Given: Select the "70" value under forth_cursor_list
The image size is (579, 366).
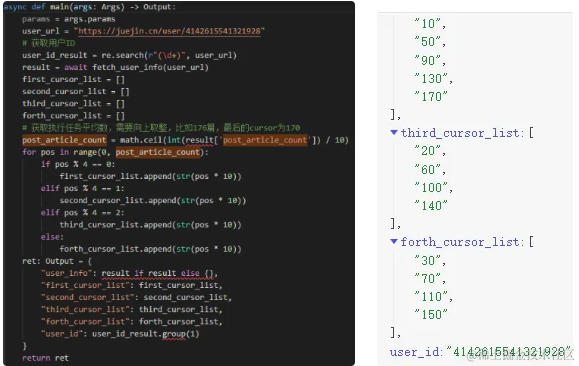Looking at the screenshot, I should pyautogui.click(x=429, y=279).
